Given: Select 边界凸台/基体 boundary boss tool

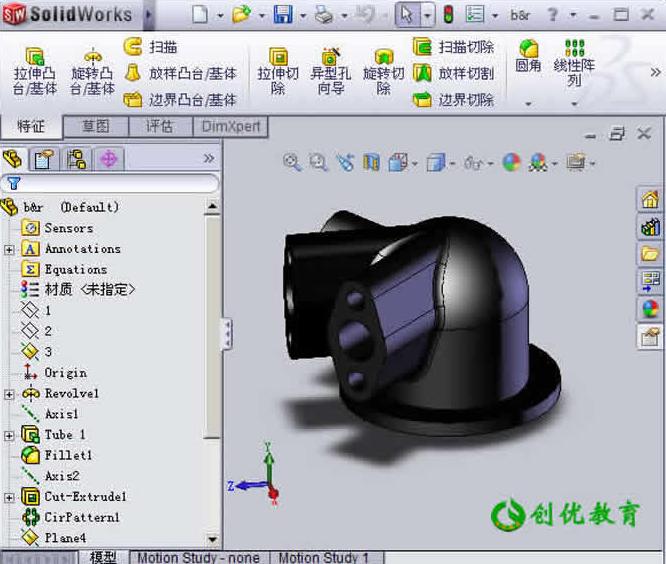Looking at the screenshot, I should pyautogui.click(x=180, y=100).
